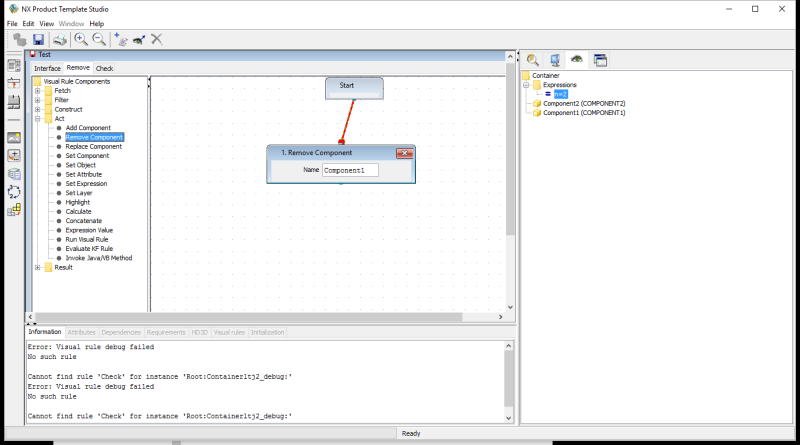Select Highlight in the Act list
Screen dimensions: 800x445
(78, 202)
